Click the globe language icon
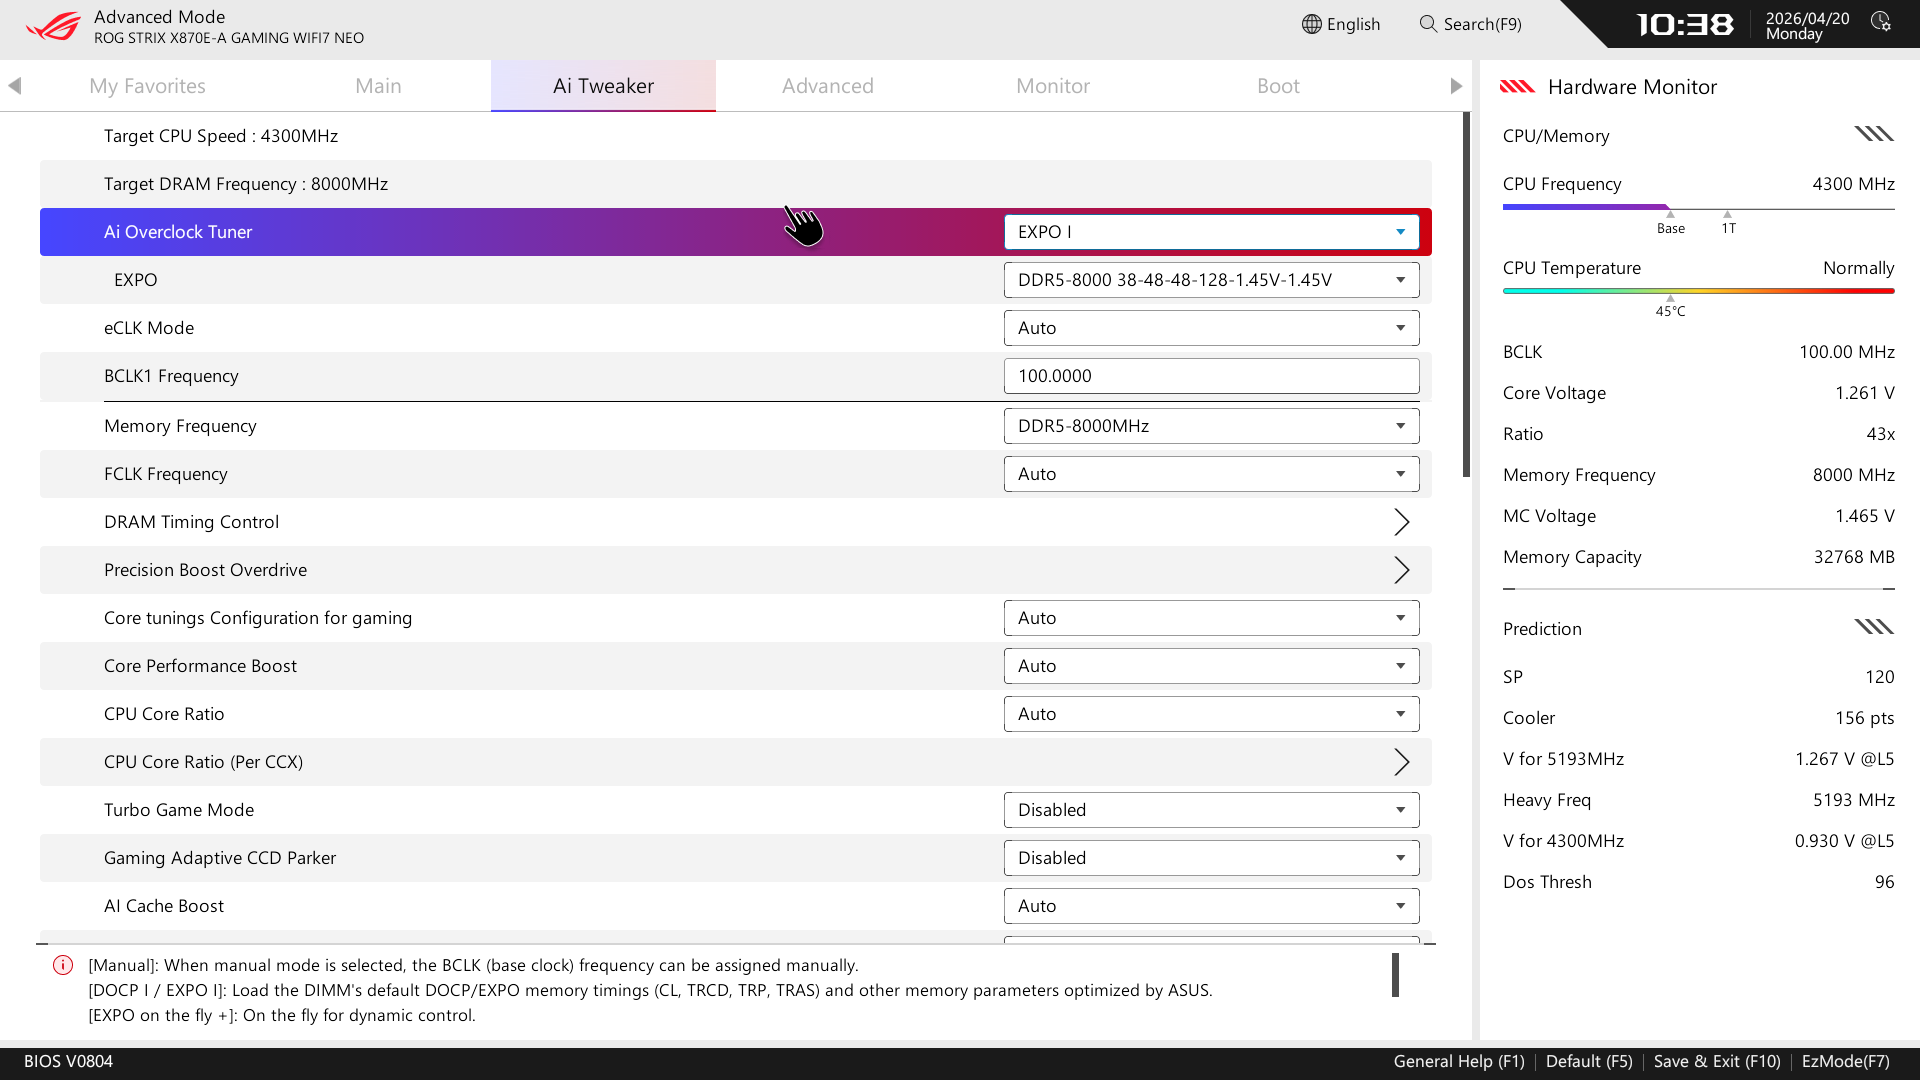Image resolution: width=1920 pixels, height=1080 pixels. click(x=1311, y=24)
